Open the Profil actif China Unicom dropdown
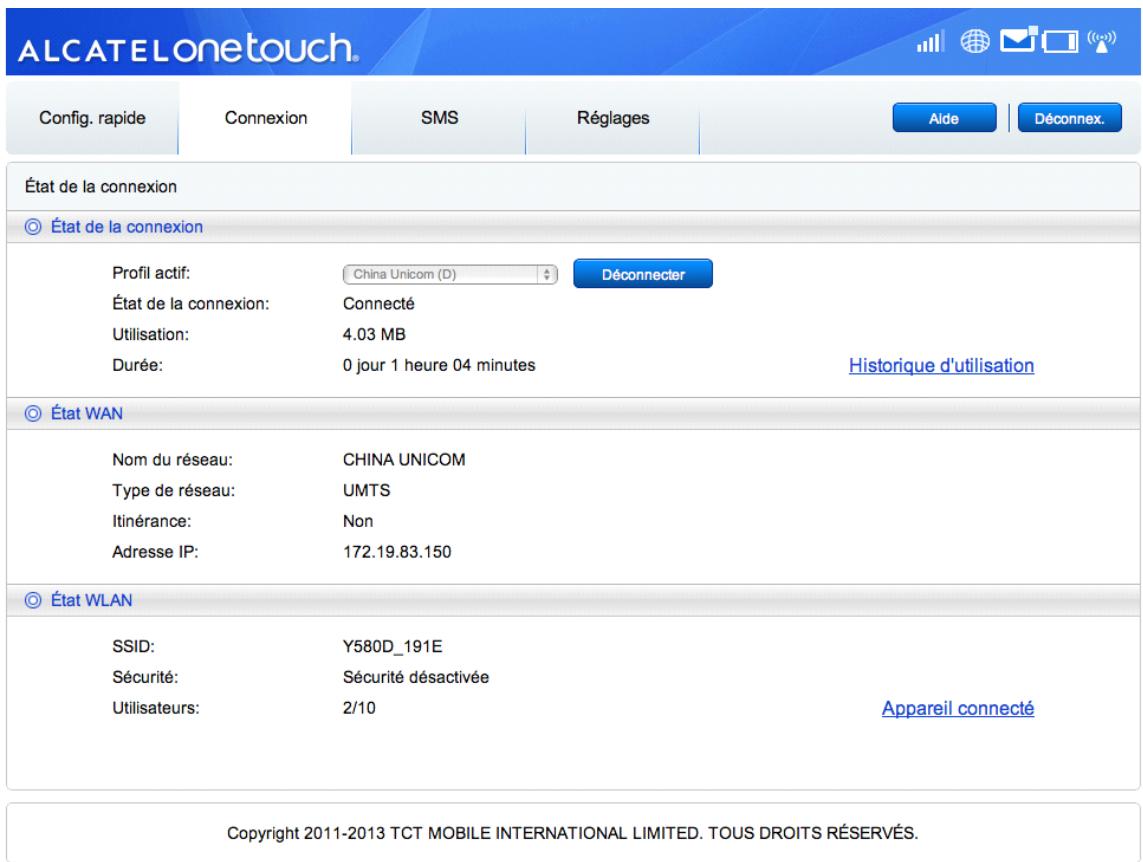The height and width of the screenshot is (862, 1143). [x=450, y=274]
